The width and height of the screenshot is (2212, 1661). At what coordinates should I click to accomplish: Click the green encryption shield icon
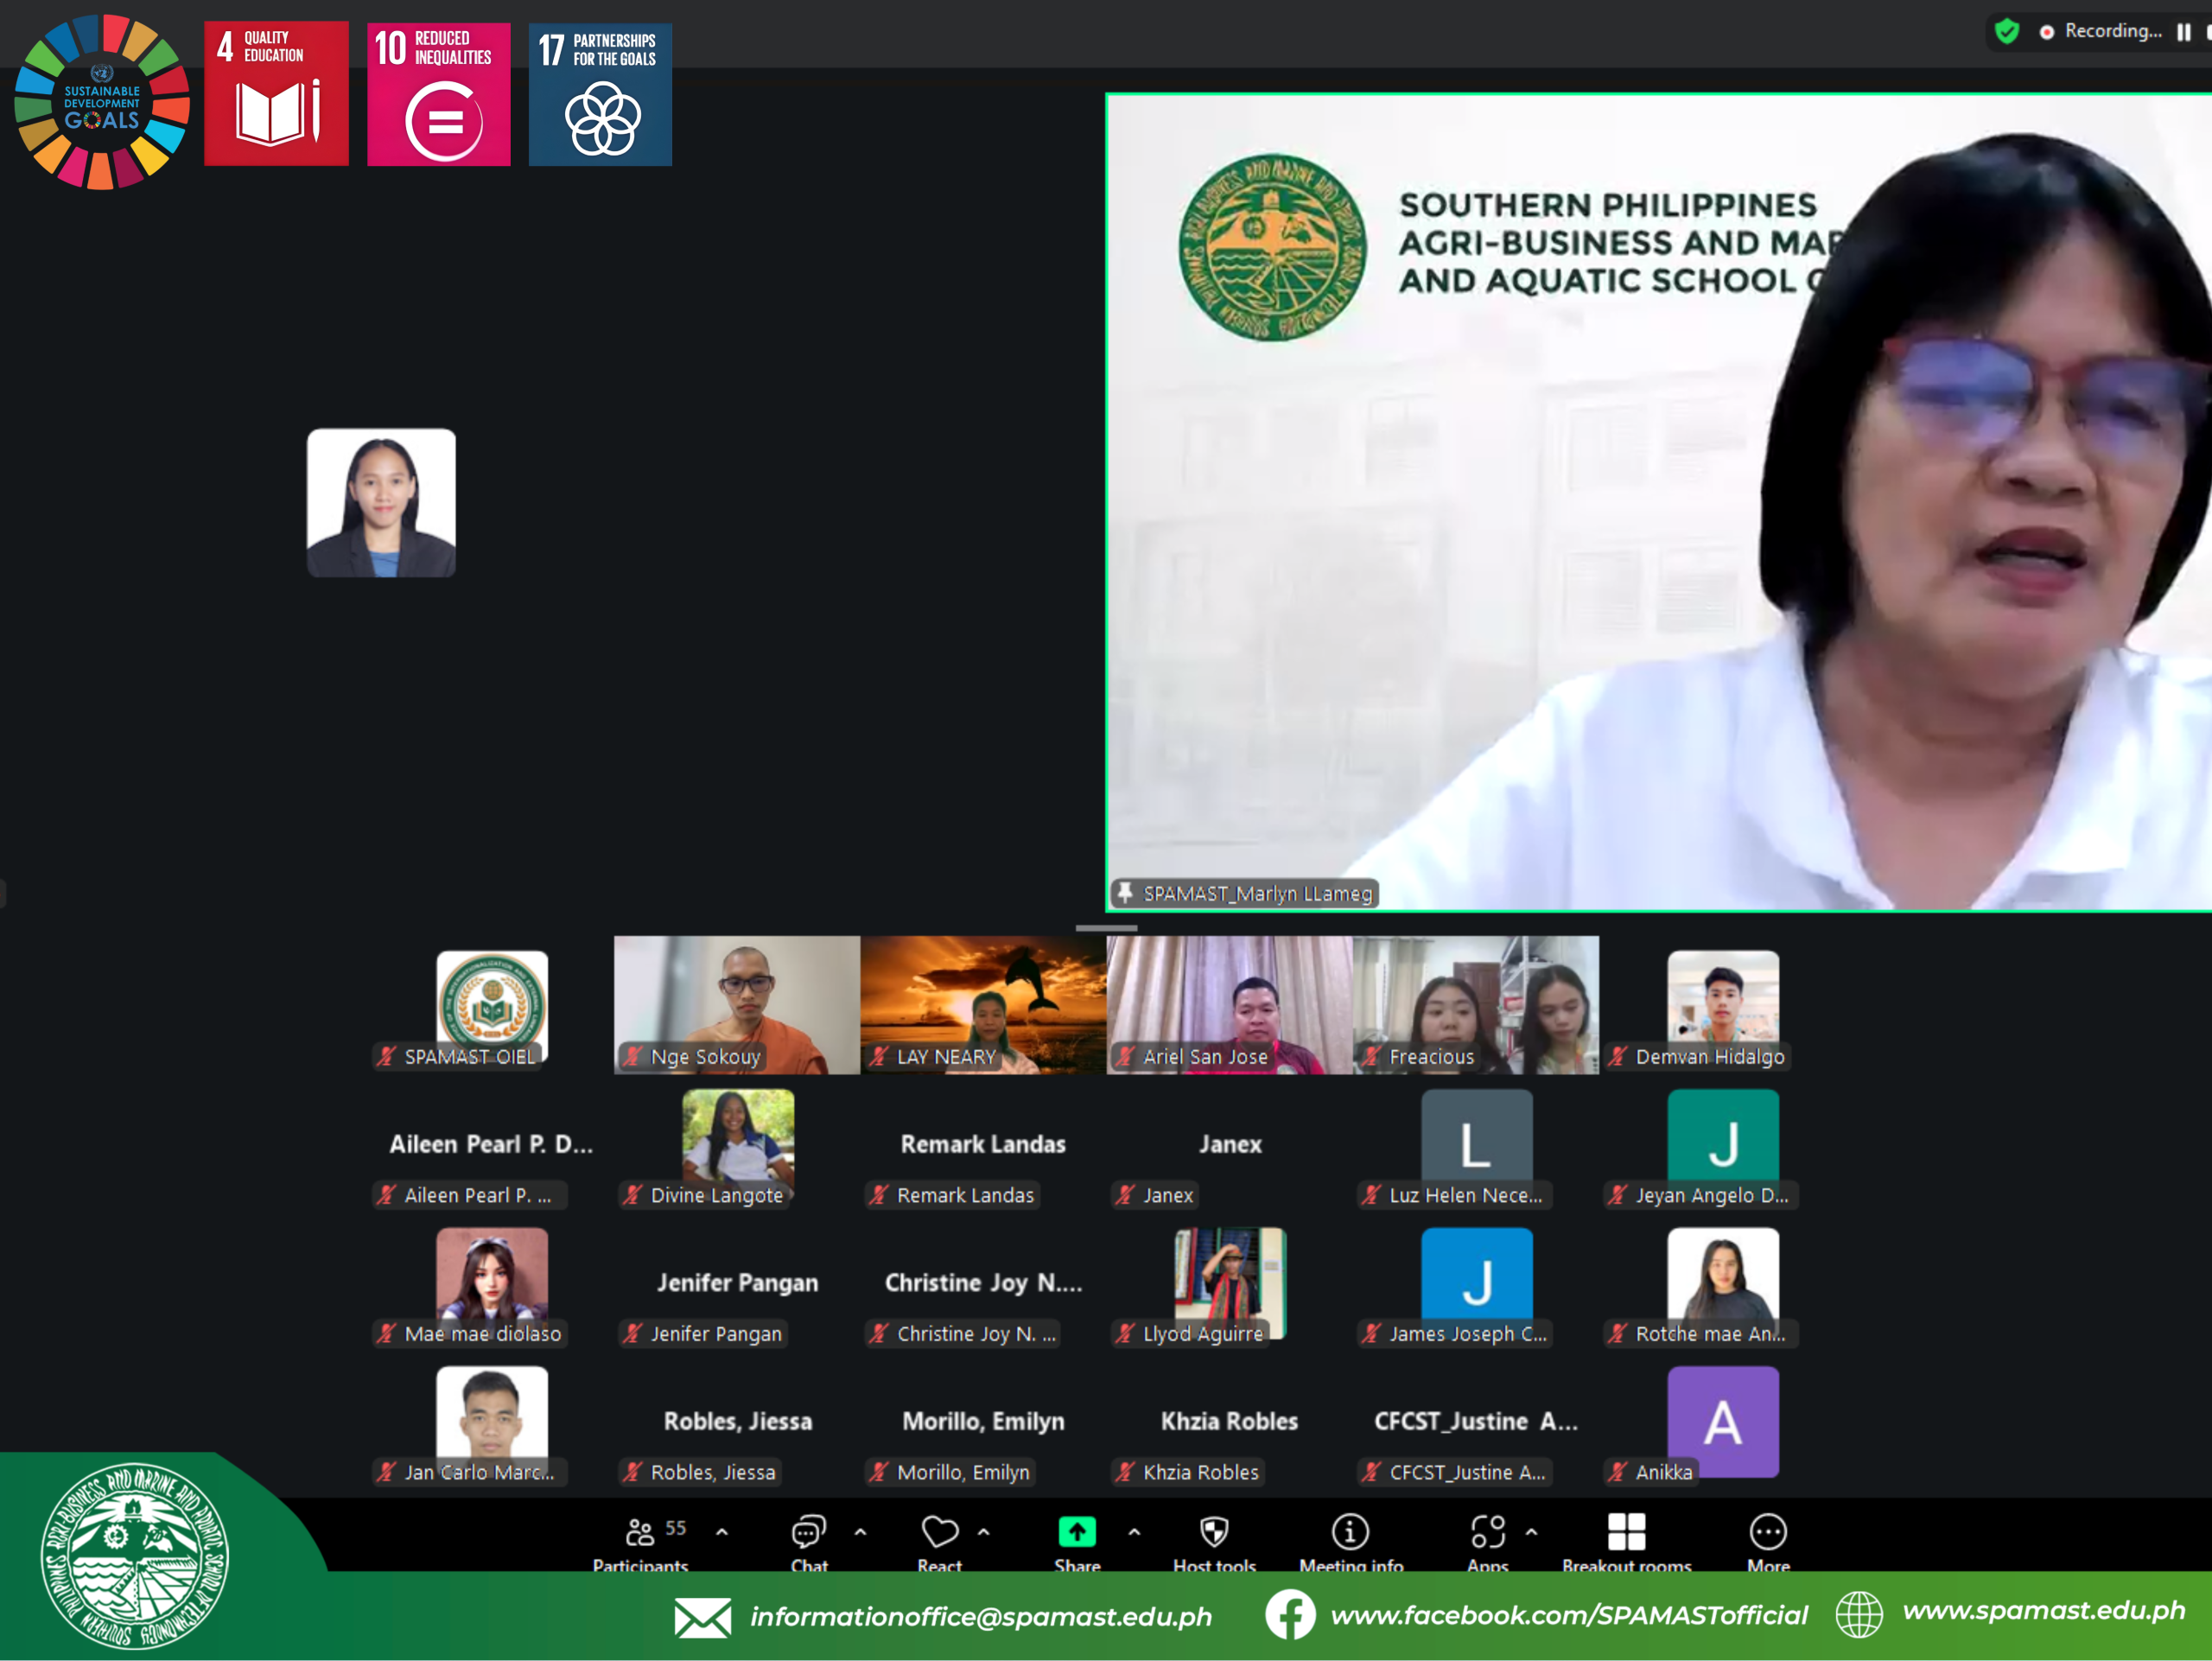[2006, 31]
